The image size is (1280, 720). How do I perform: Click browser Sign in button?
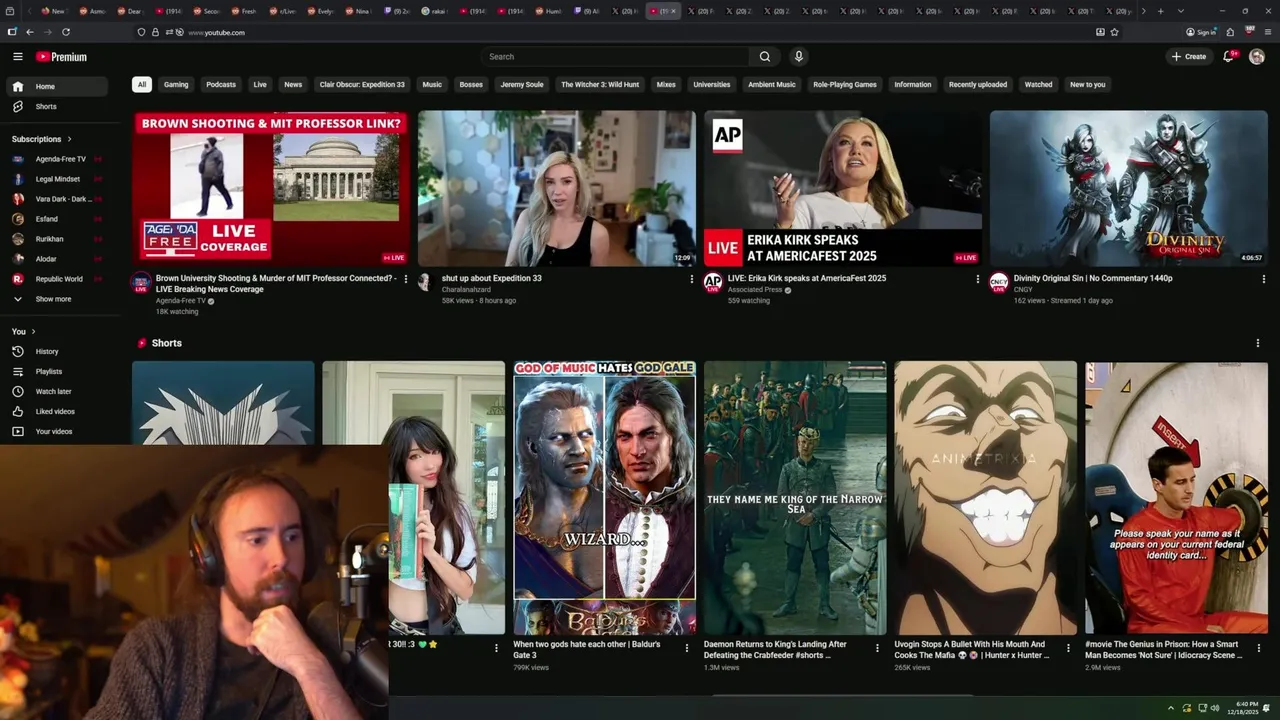click(1201, 32)
